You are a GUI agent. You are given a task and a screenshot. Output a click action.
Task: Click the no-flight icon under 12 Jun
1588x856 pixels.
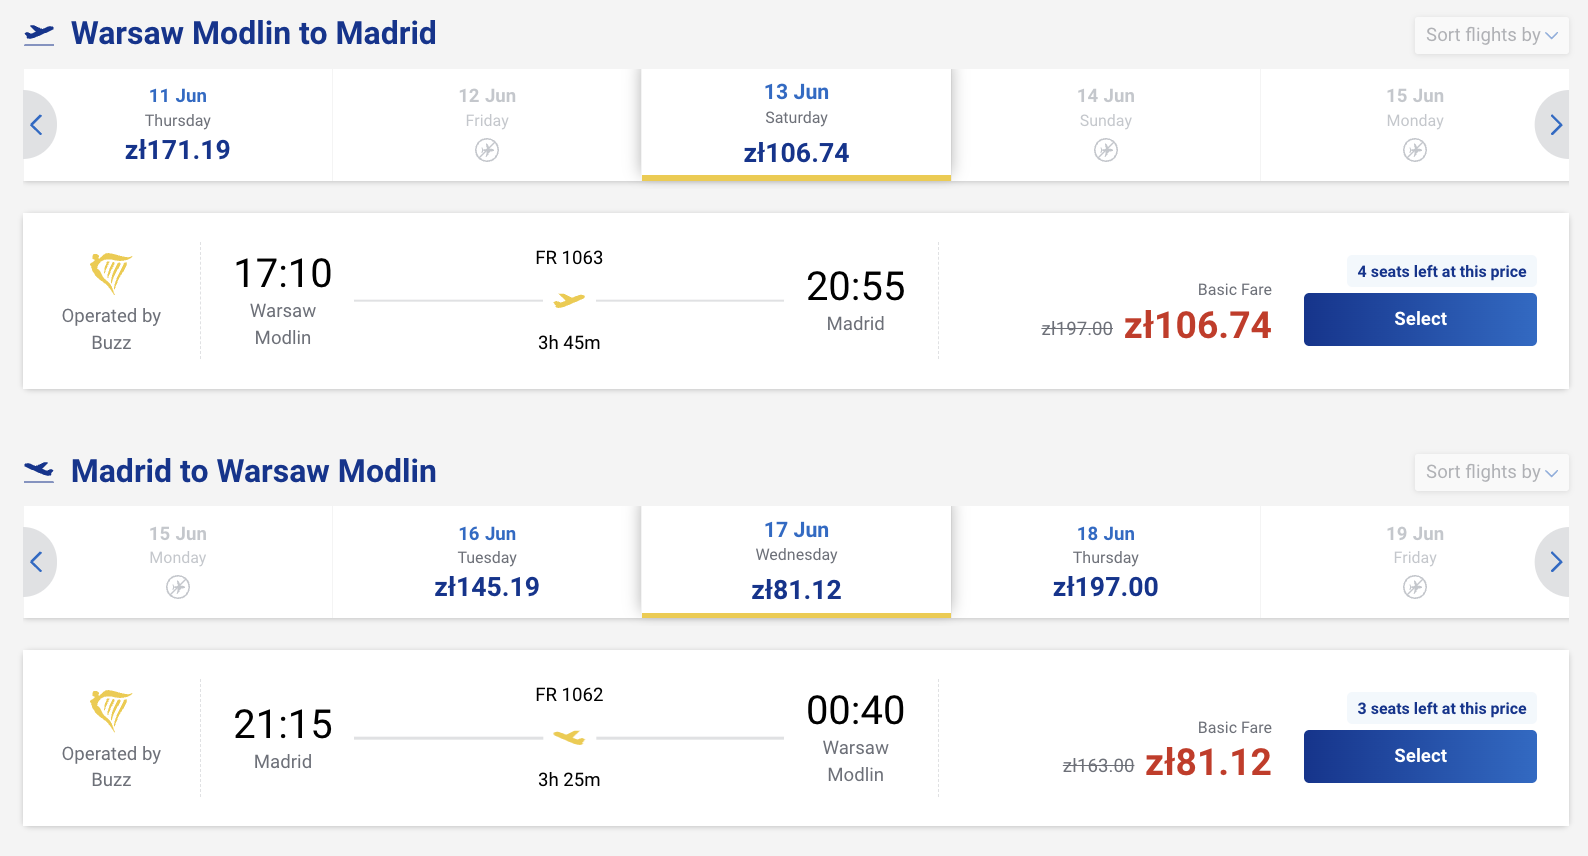tap(487, 150)
